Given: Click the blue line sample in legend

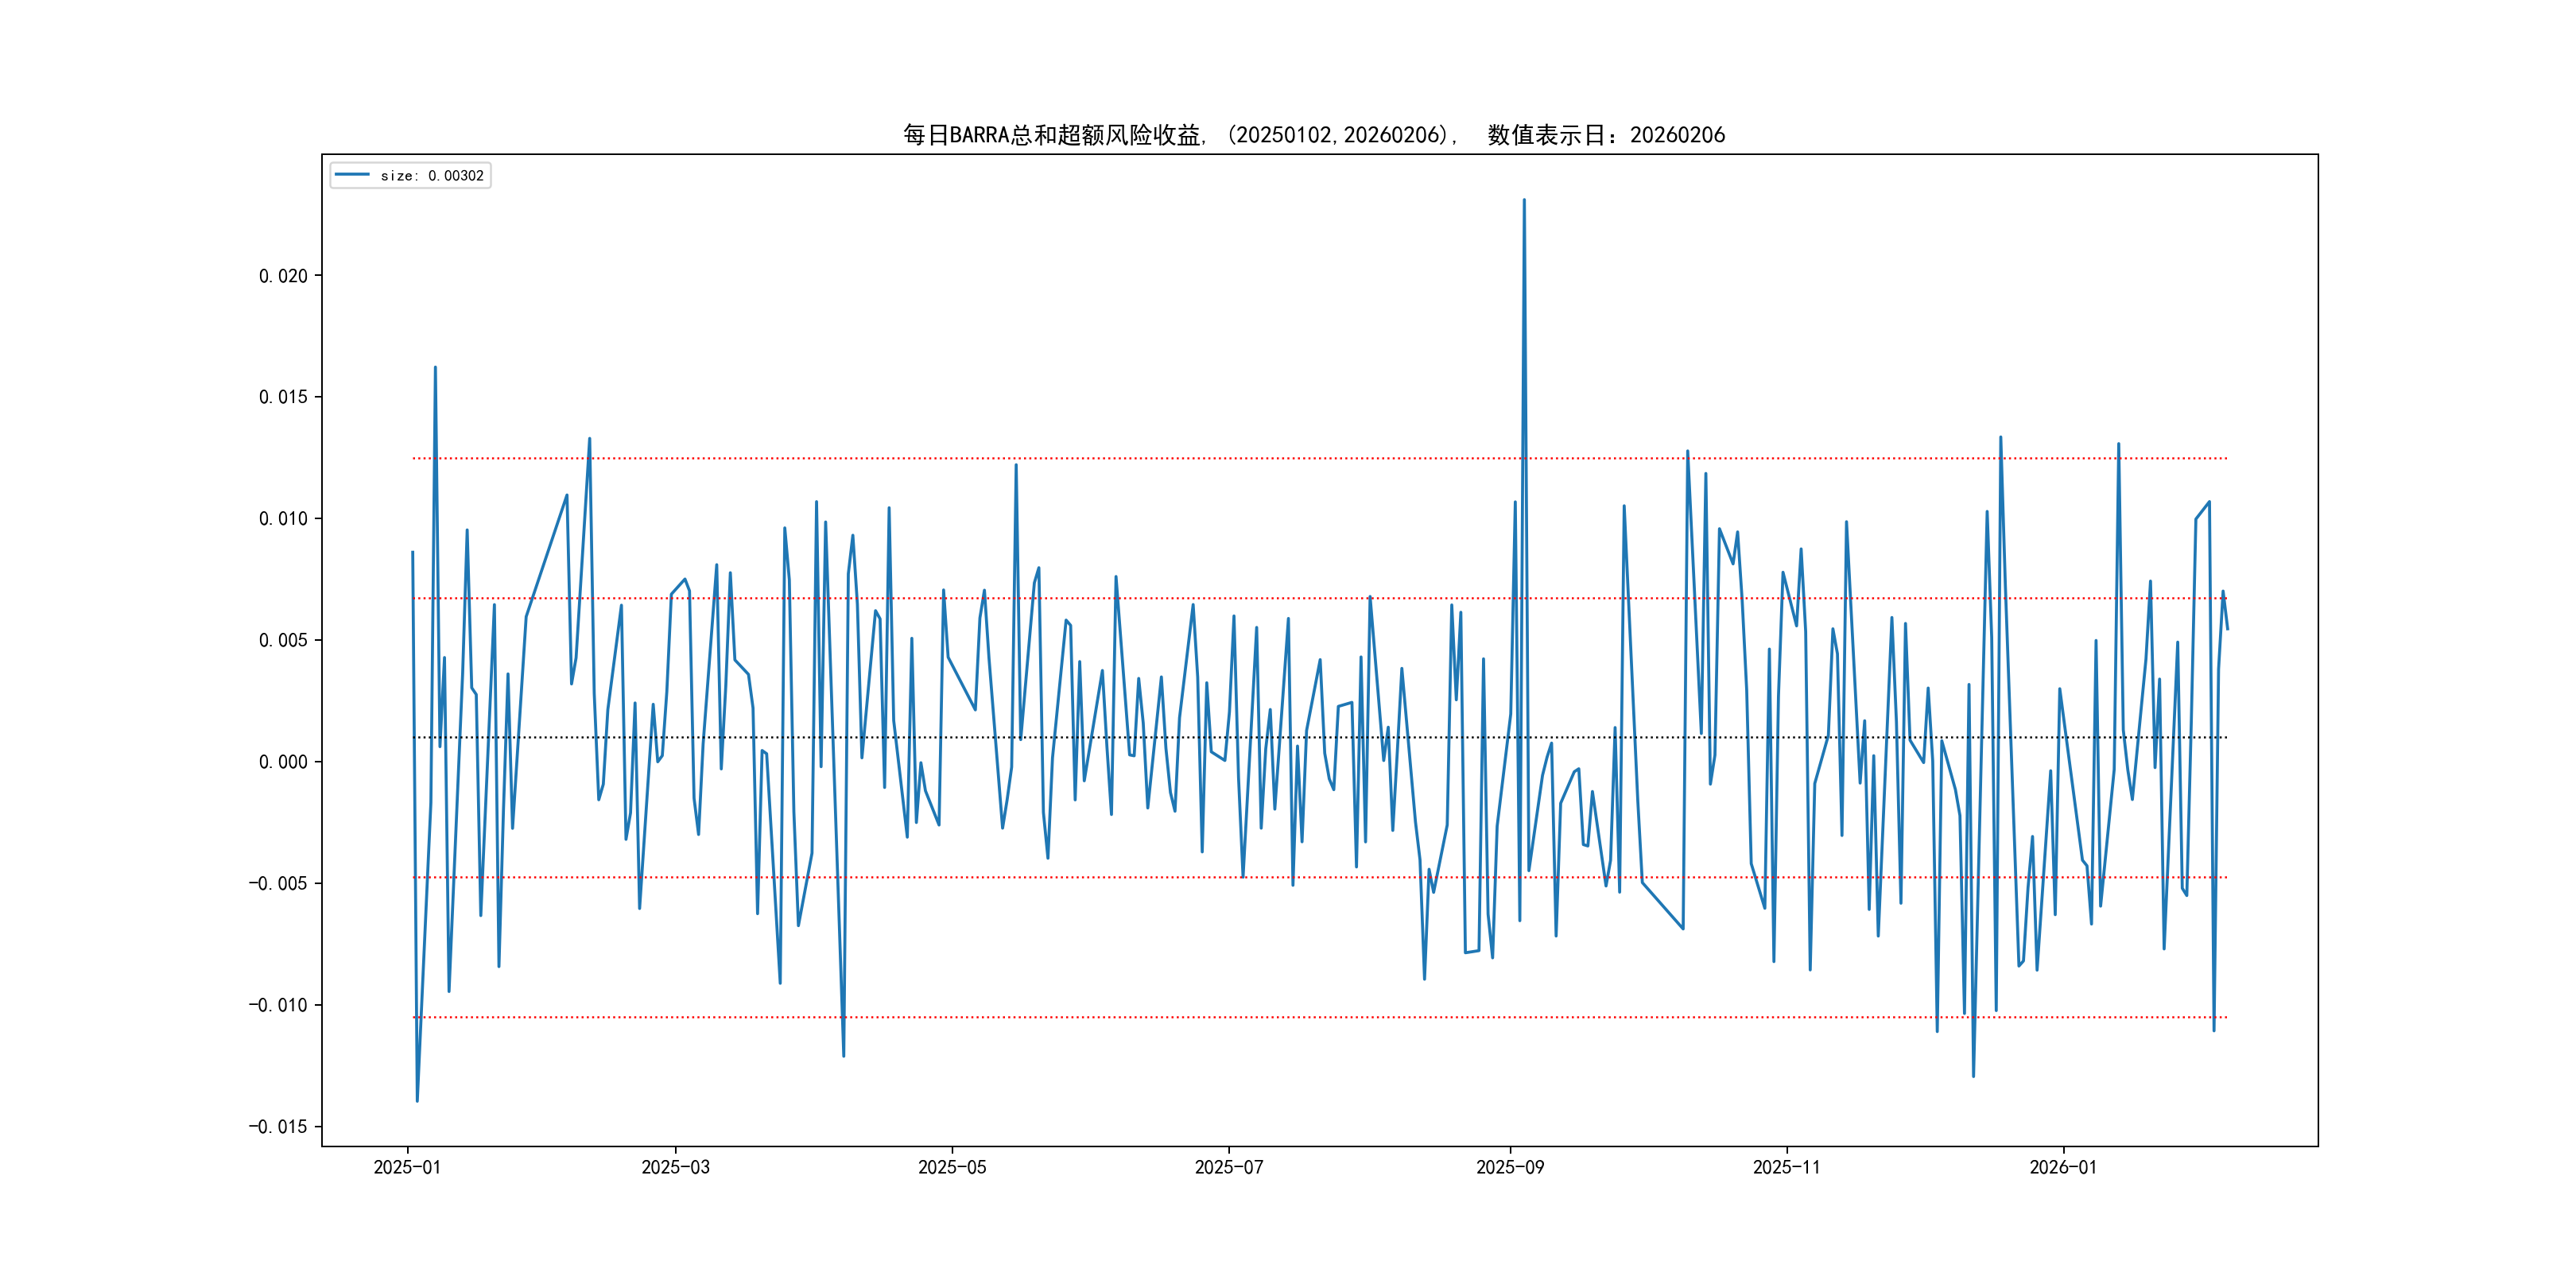Looking at the screenshot, I should pyautogui.click(x=352, y=175).
